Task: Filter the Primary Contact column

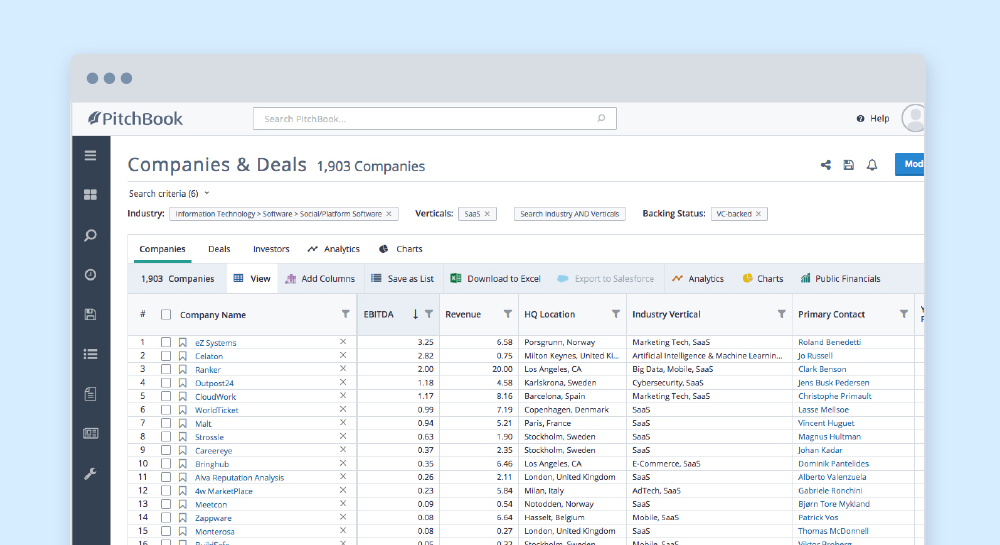Action: 904,314
